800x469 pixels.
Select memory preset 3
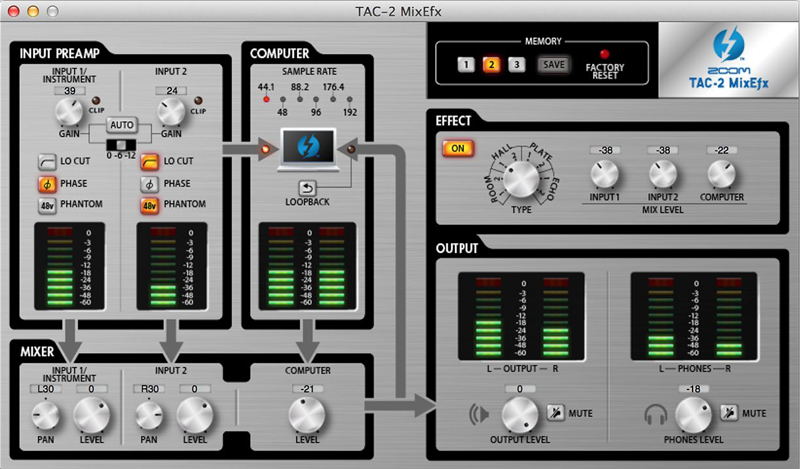click(515, 65)
